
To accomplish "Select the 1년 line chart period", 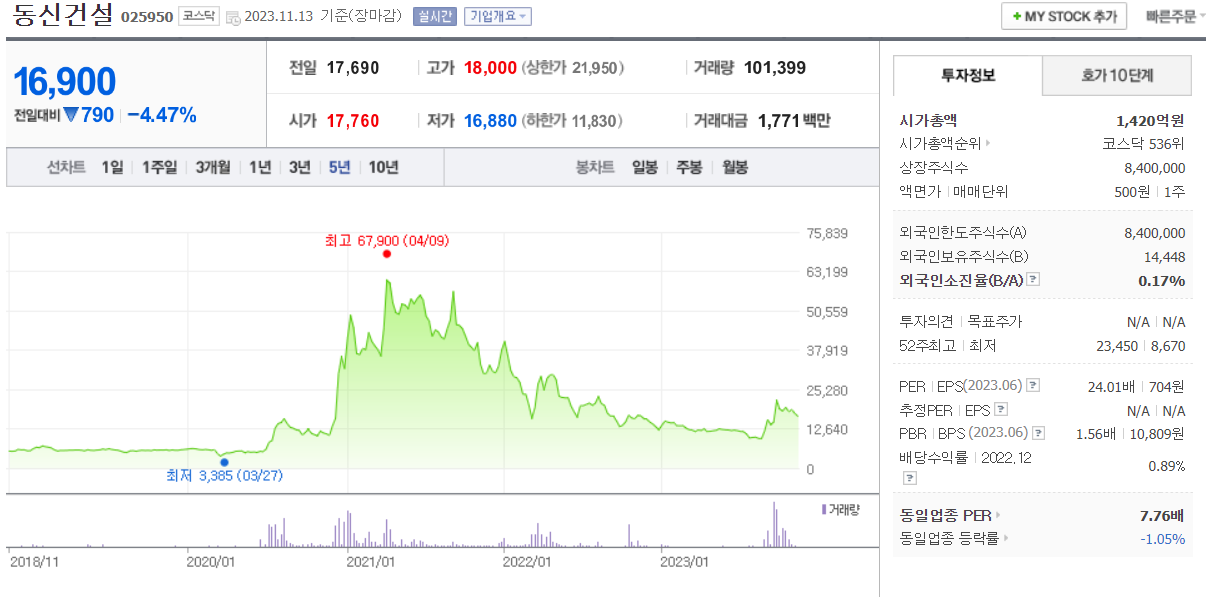I will [x=260, y=167].
